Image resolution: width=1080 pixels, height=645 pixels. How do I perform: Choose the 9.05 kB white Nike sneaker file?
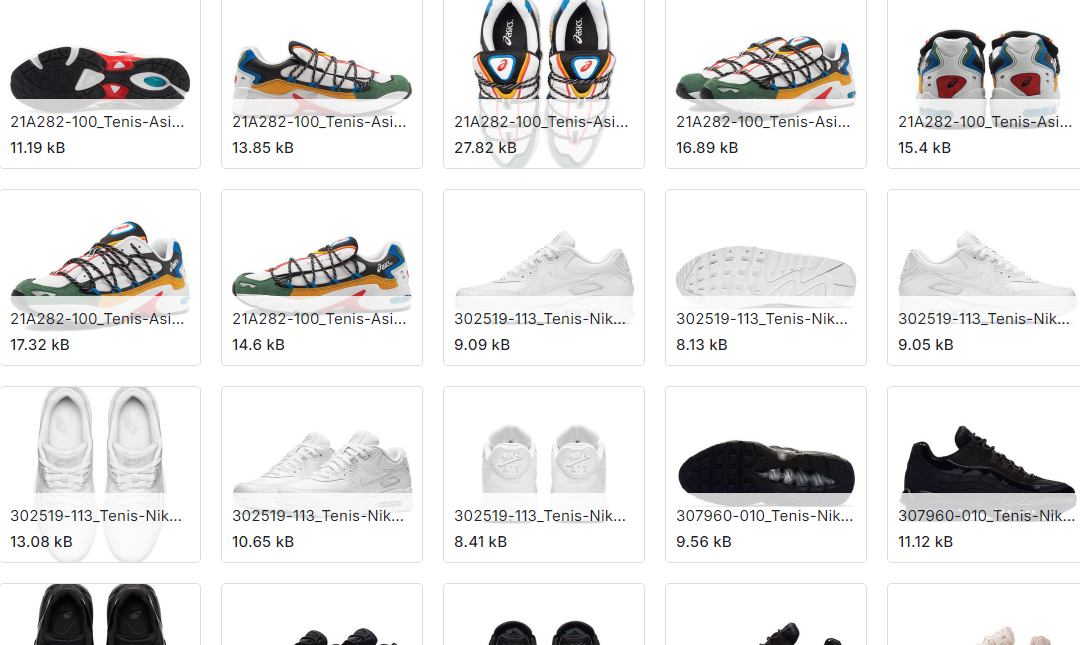[x=985, y=277]
